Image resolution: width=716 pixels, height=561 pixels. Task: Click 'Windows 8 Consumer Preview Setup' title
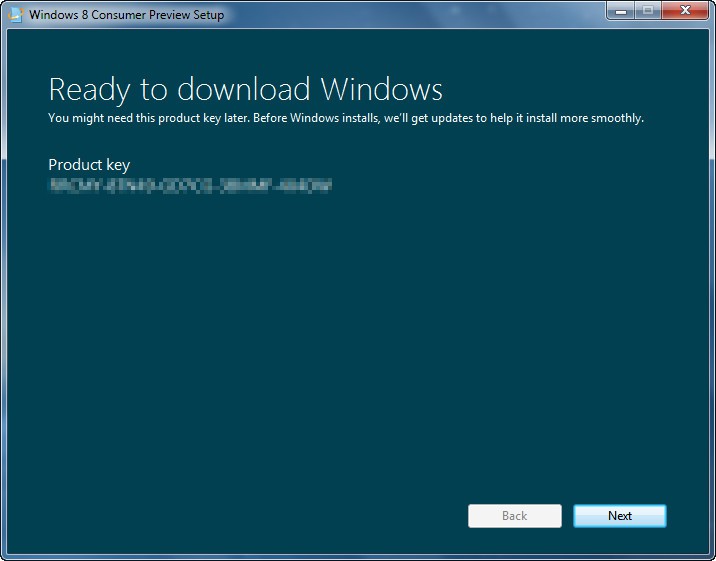(126, 15)
